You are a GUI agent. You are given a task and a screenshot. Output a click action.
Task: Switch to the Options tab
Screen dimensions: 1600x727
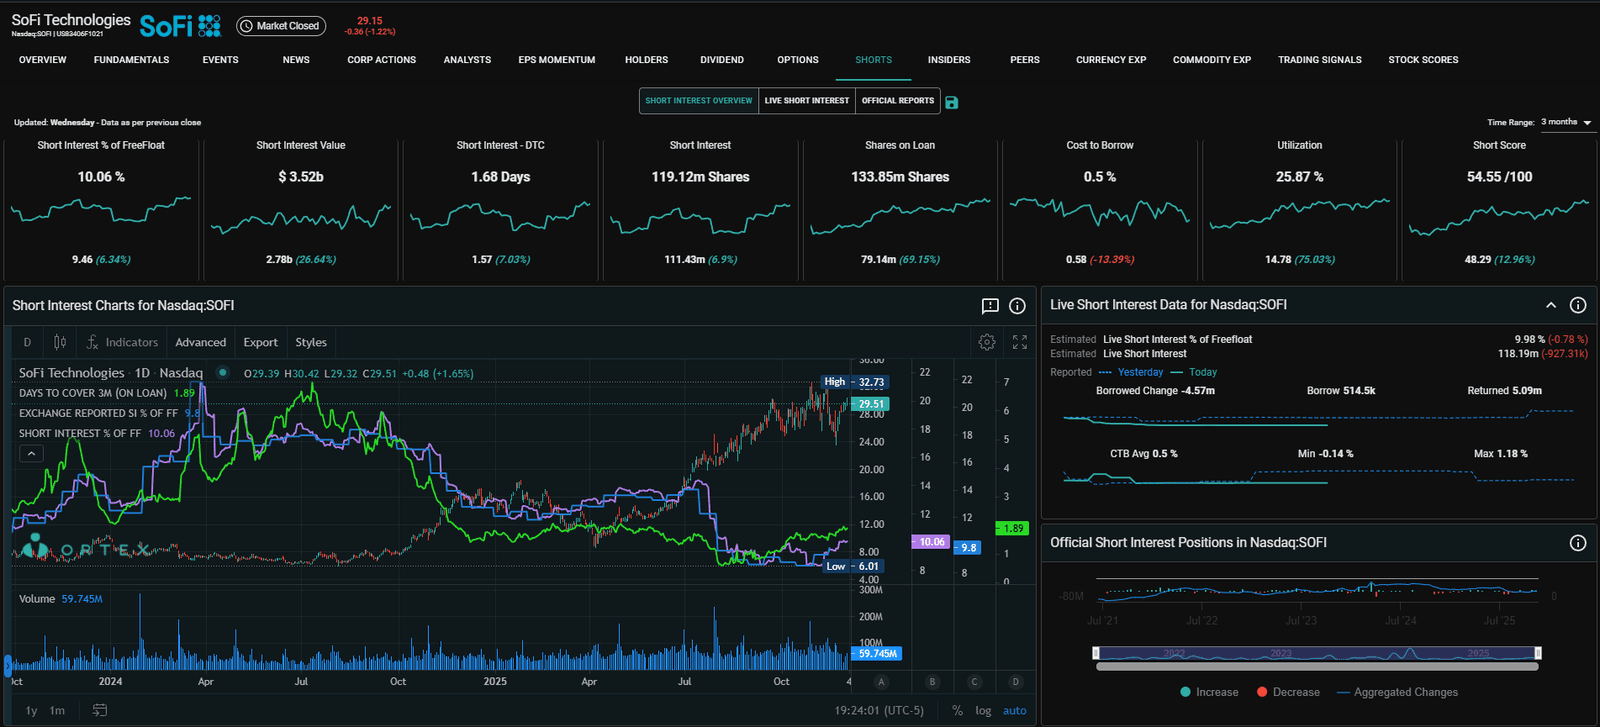coord(797,60)
